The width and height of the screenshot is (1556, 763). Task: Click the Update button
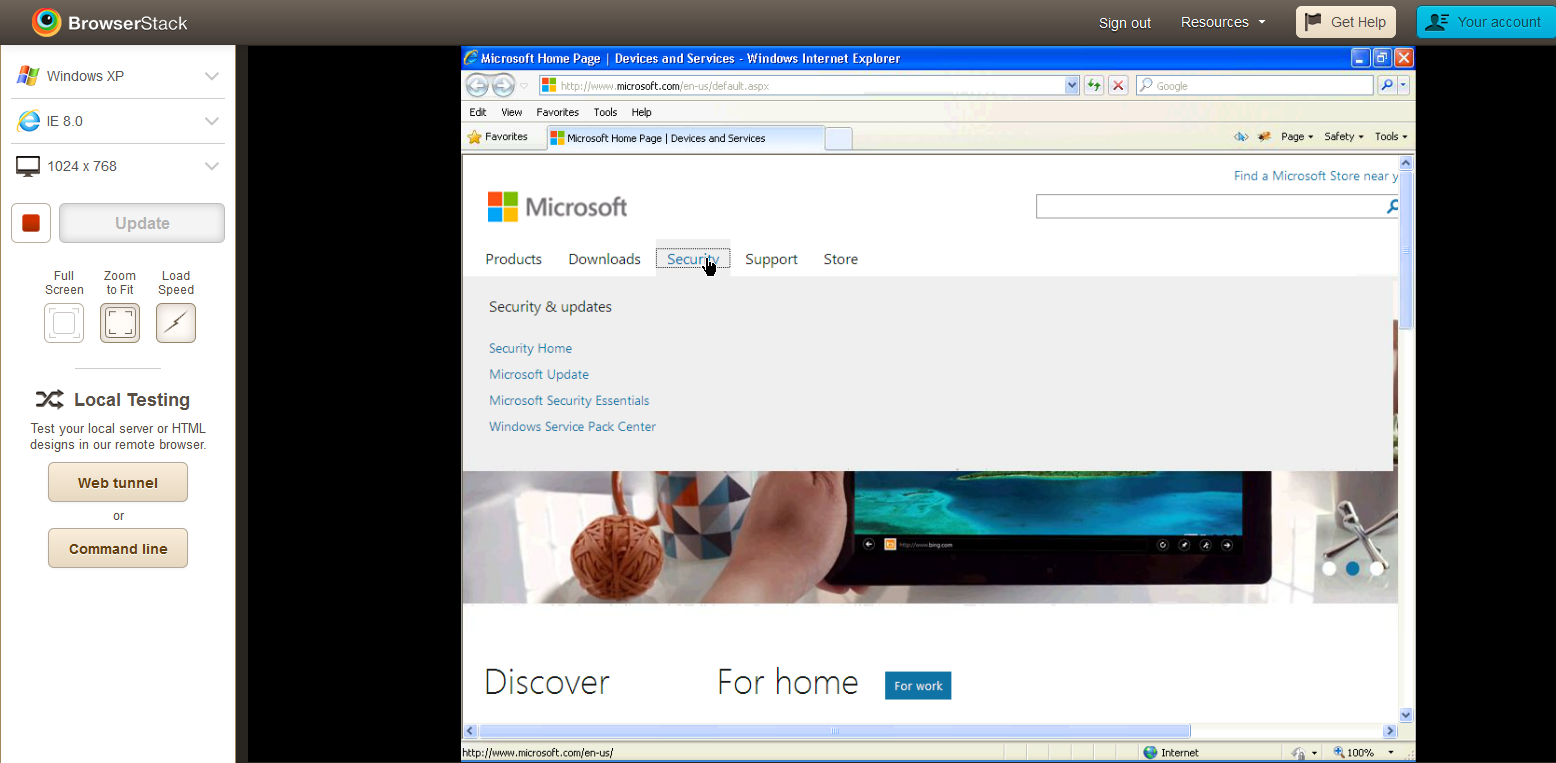[142, 223]
